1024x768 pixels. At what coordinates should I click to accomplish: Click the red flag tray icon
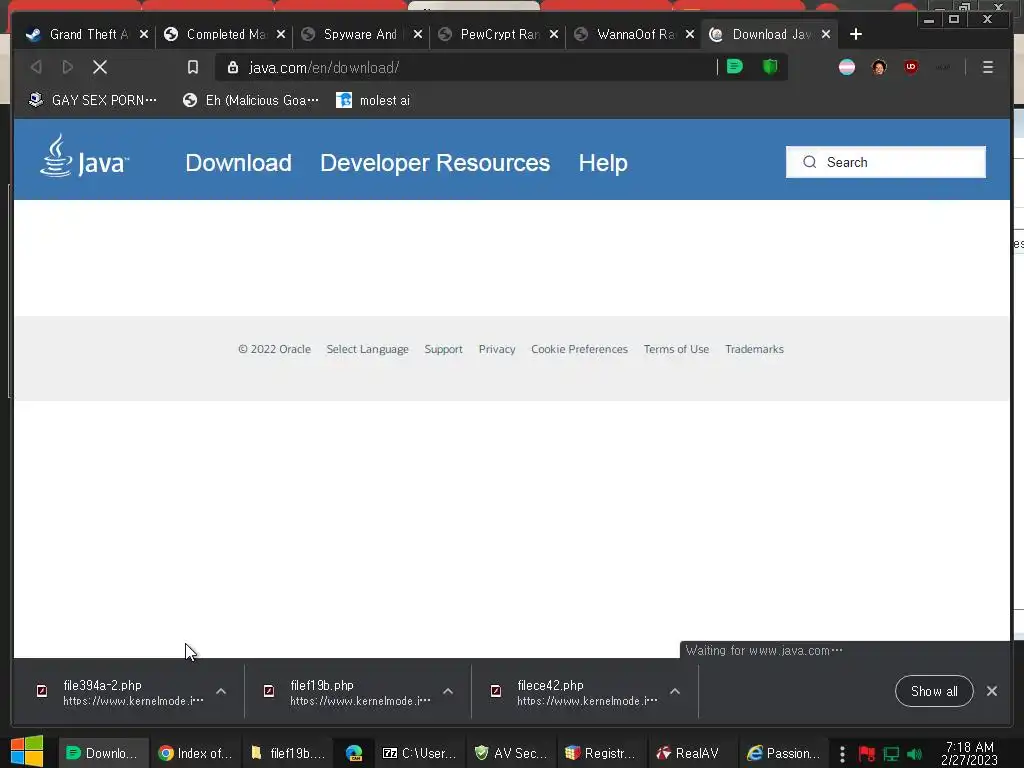[x=867, y=754]
